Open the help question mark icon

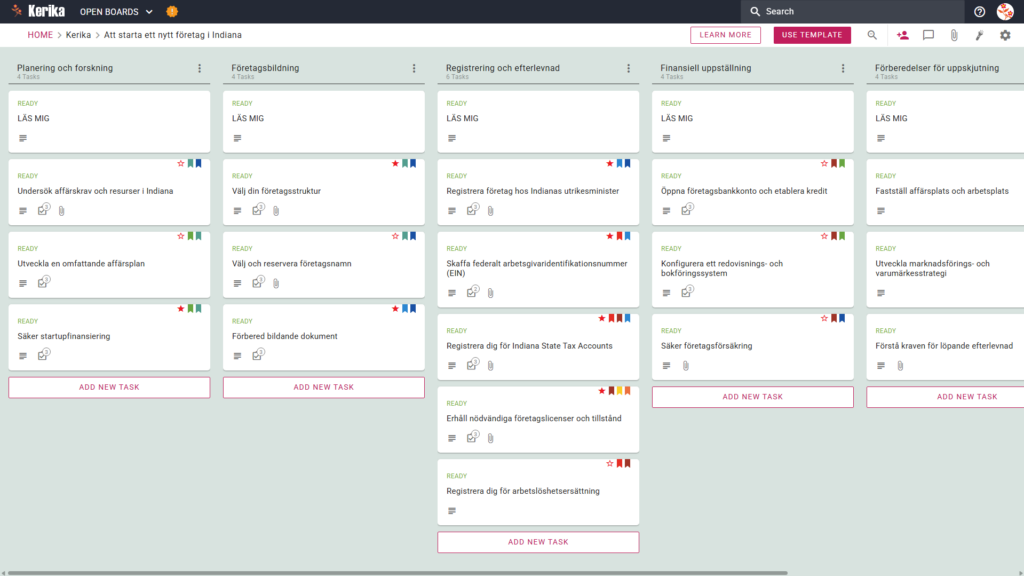(979, 12)
